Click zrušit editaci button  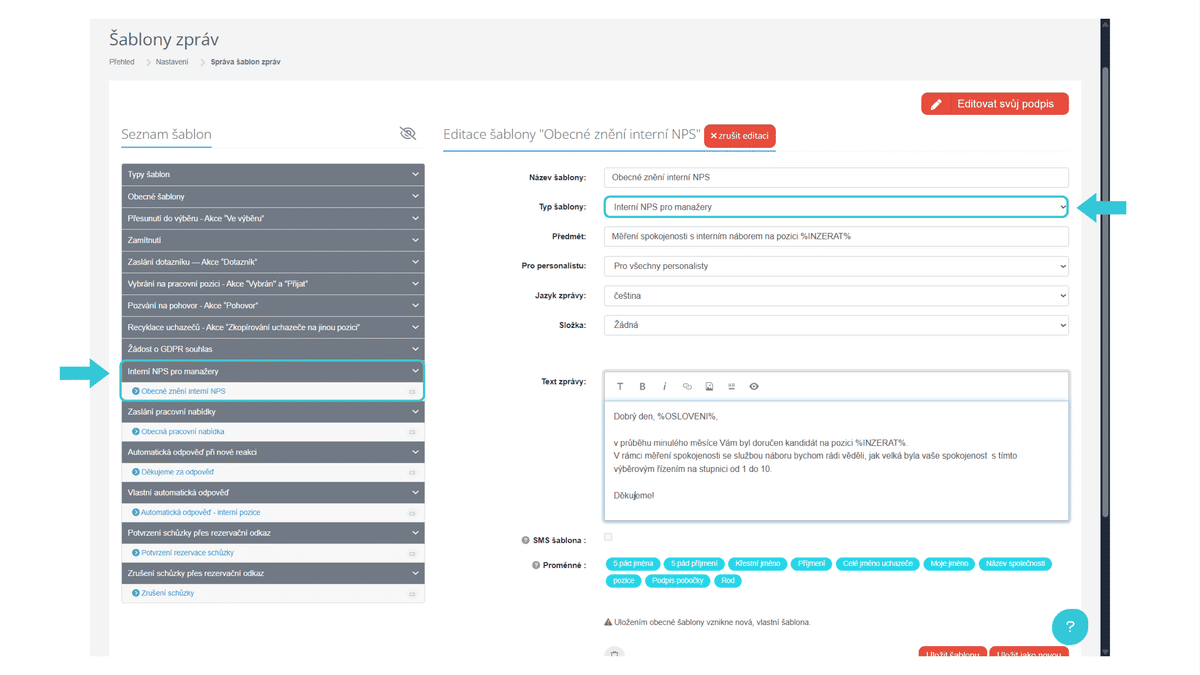click(x=740, y=135)
